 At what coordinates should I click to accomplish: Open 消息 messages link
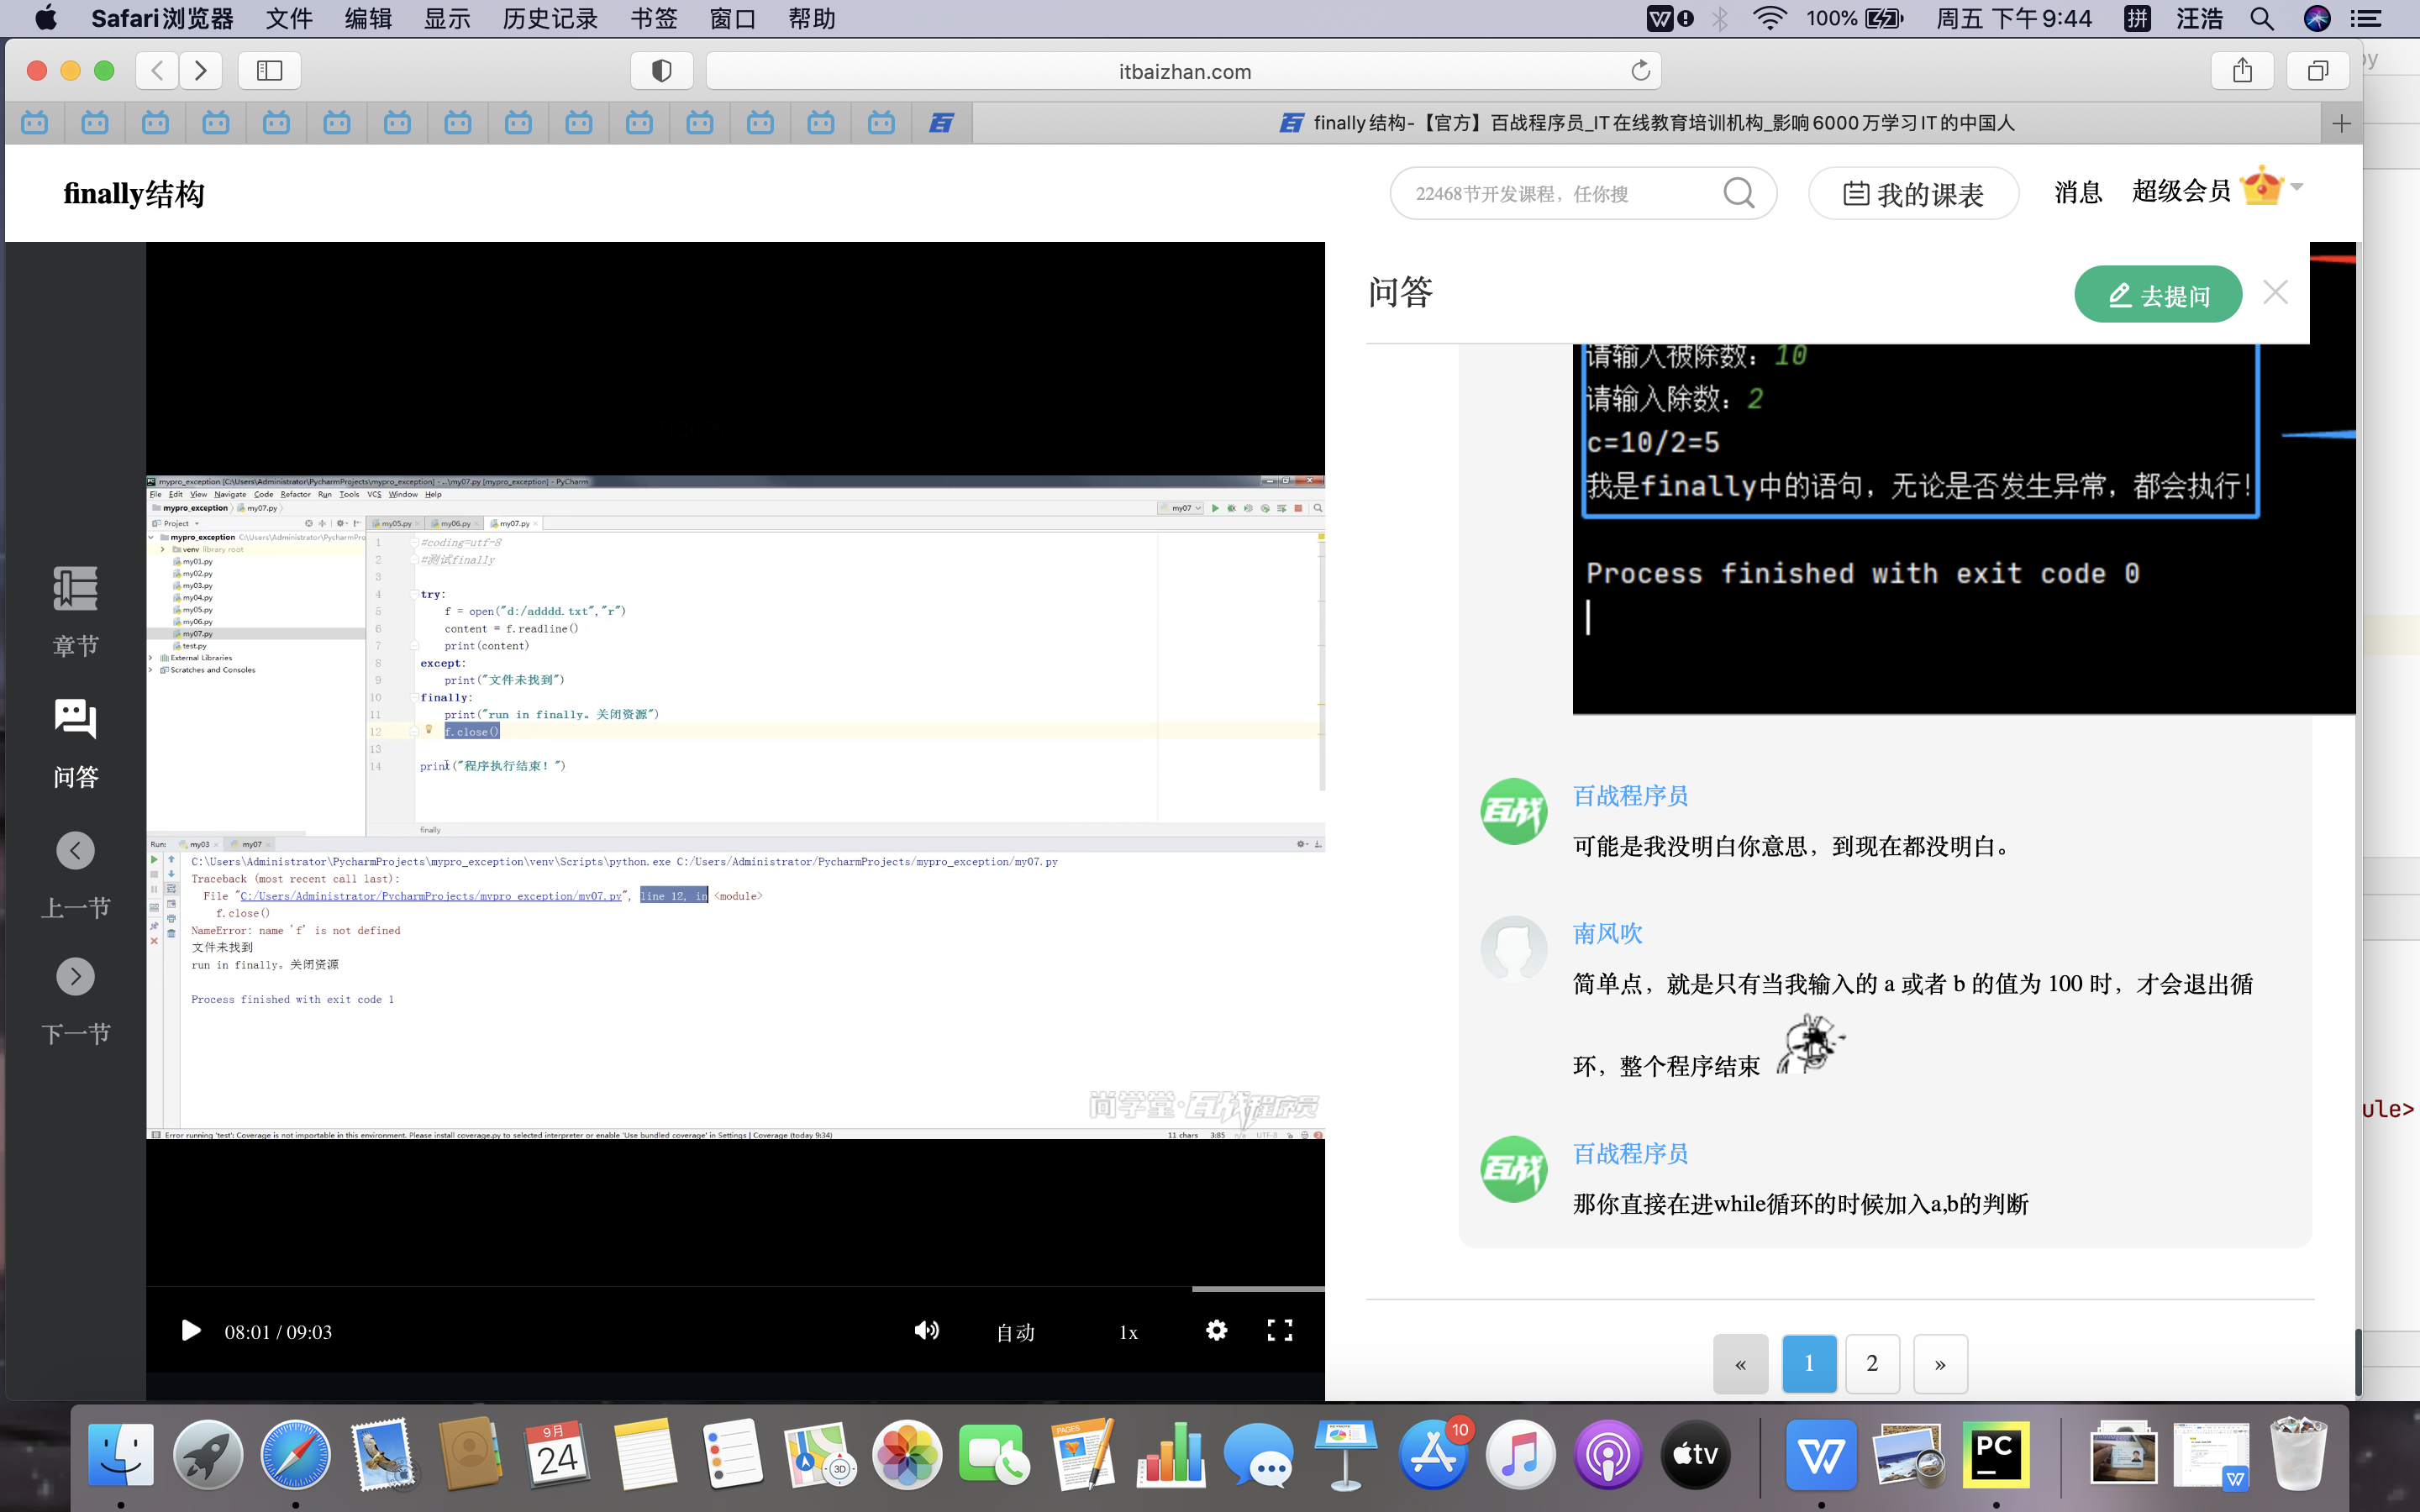click(2078, 192)
